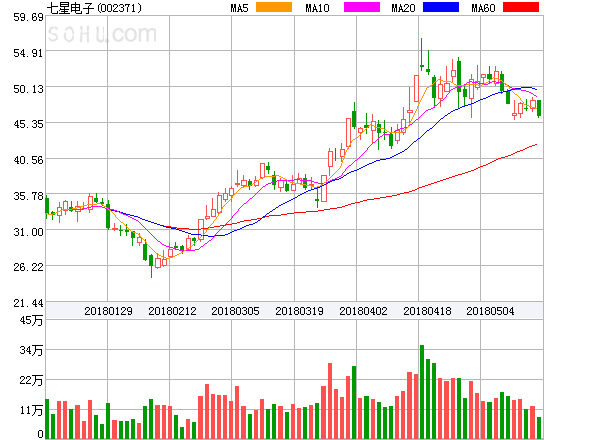Click the 21.44 price axis label
Image resolution: width=600 pixels, height=440 pixels.
pyautogui.click(x=28, y=303)
